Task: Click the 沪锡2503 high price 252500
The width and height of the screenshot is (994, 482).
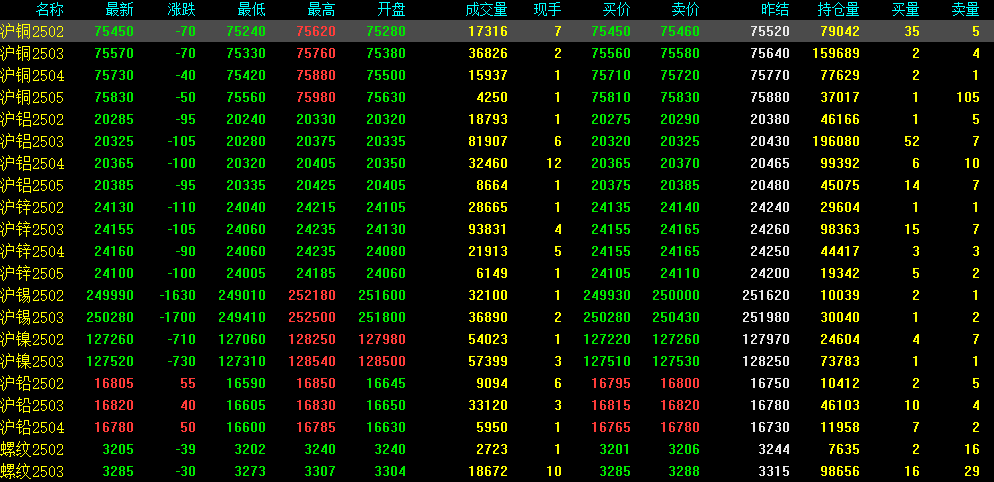Action: click(x=312, y=317)
